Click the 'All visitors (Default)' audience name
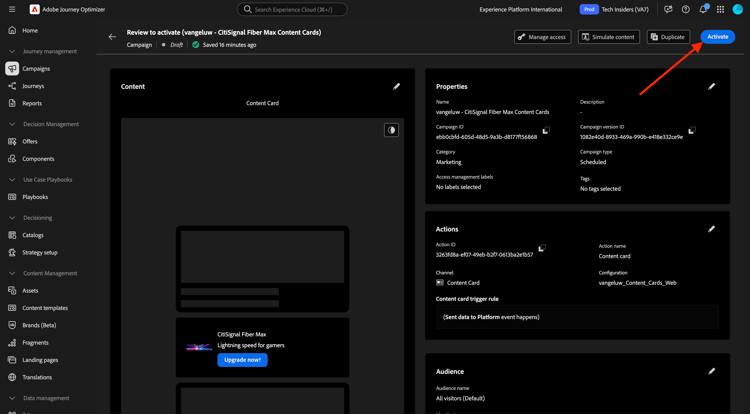The width and height of the screenshot is (750, 414). pos(460,398)
